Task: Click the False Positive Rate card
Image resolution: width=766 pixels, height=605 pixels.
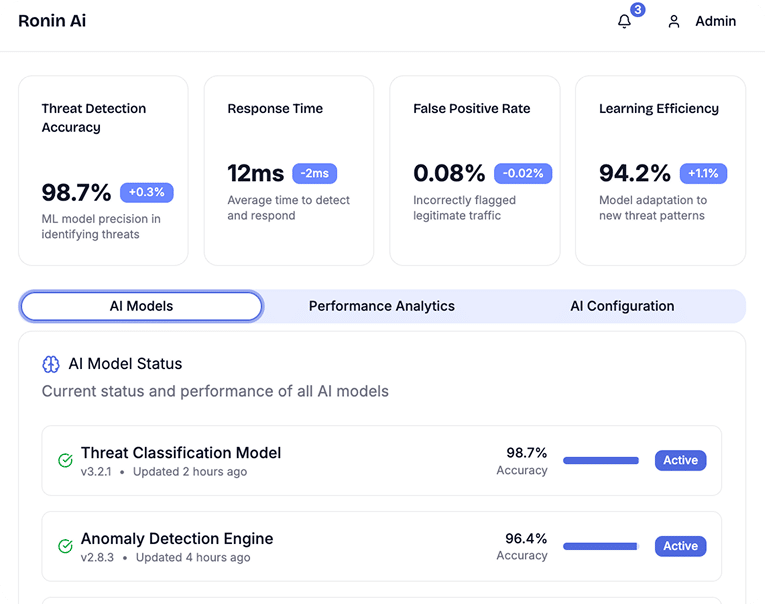Action: pos(475,170)
